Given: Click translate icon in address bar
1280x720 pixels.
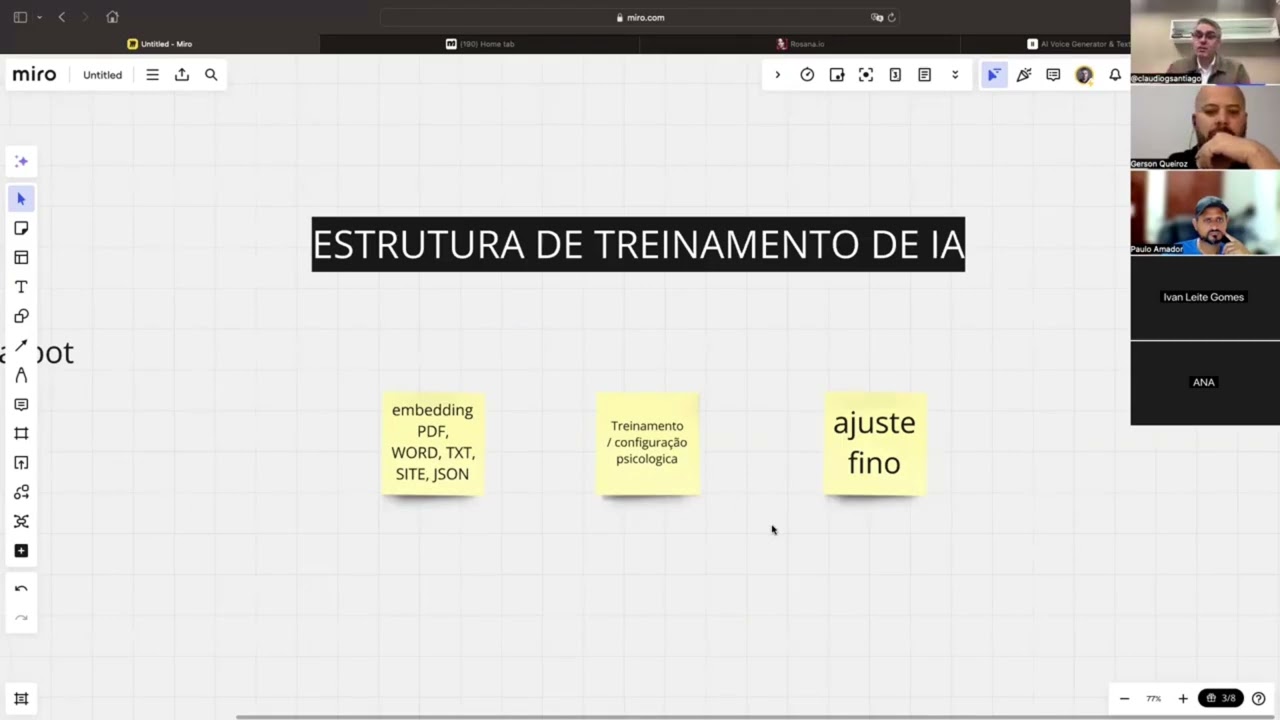Looking at the screenshot, I should coord(876,17).
